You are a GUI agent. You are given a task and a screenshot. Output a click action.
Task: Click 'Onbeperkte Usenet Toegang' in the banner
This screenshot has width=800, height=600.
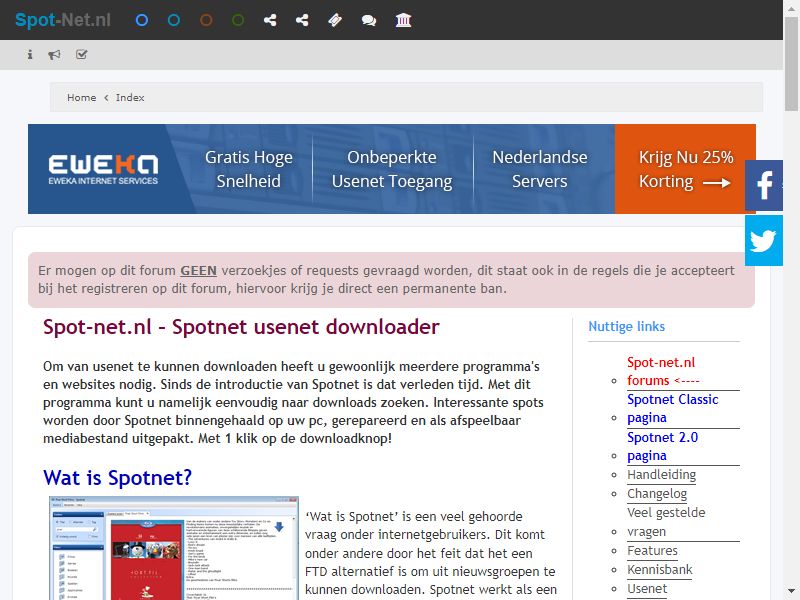tap(392, 169)
